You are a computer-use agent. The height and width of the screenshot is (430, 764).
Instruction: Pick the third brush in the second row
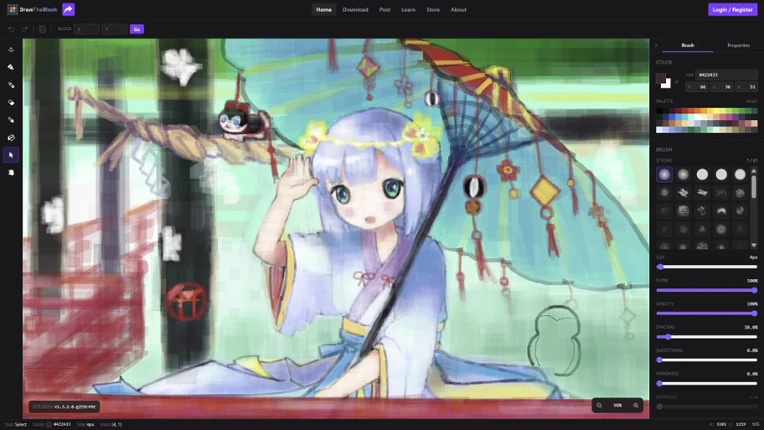(702, 193)
